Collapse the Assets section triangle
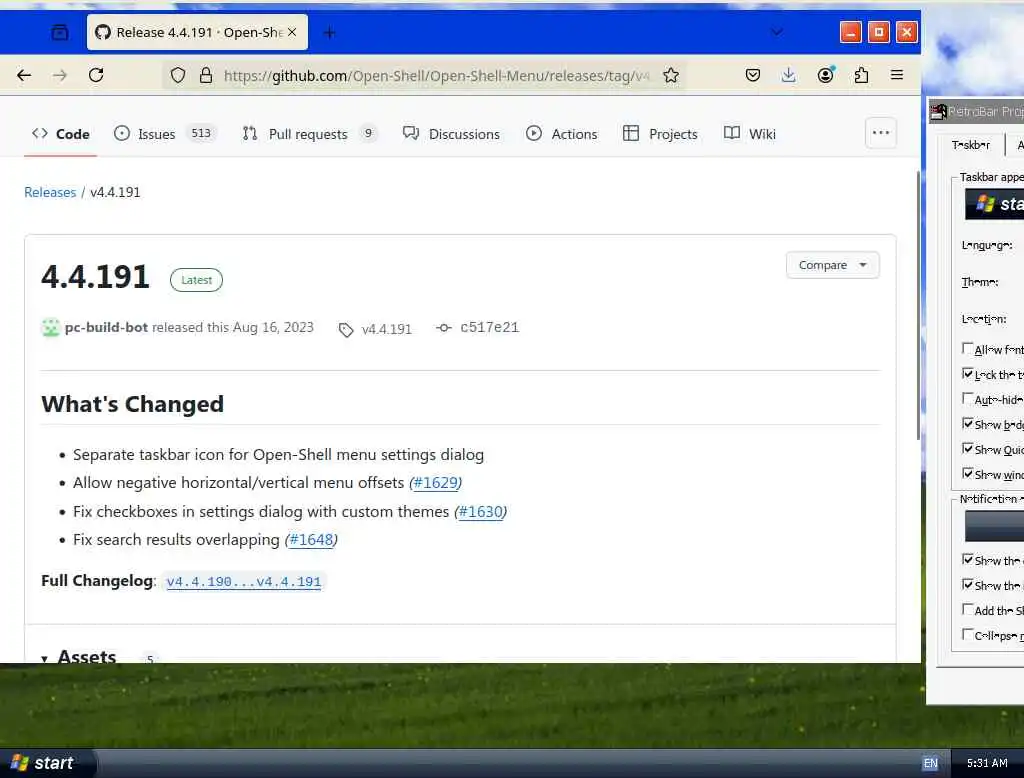 click(x=44, y=658)
